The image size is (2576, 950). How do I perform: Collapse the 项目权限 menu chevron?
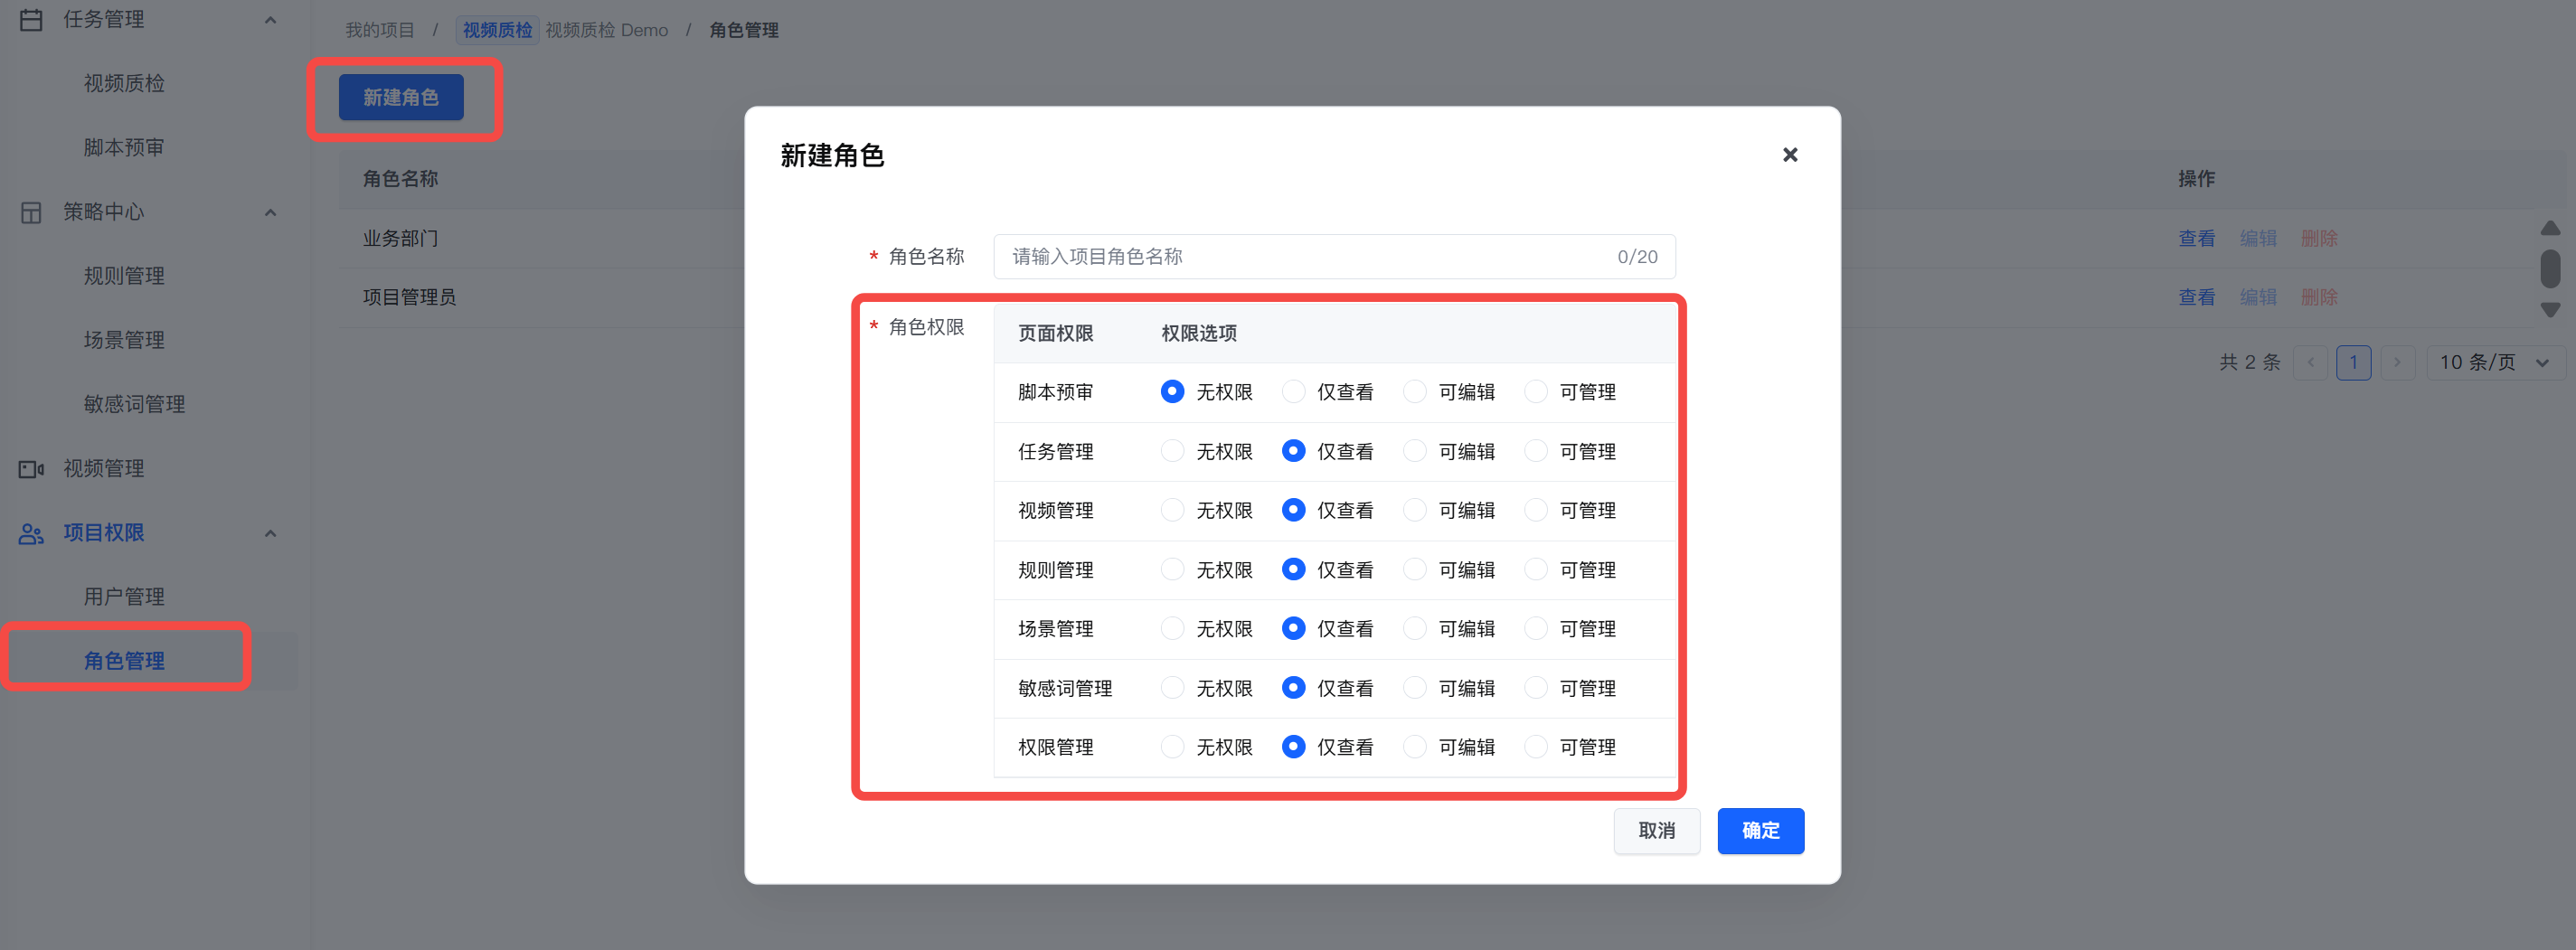pos(270,534)
